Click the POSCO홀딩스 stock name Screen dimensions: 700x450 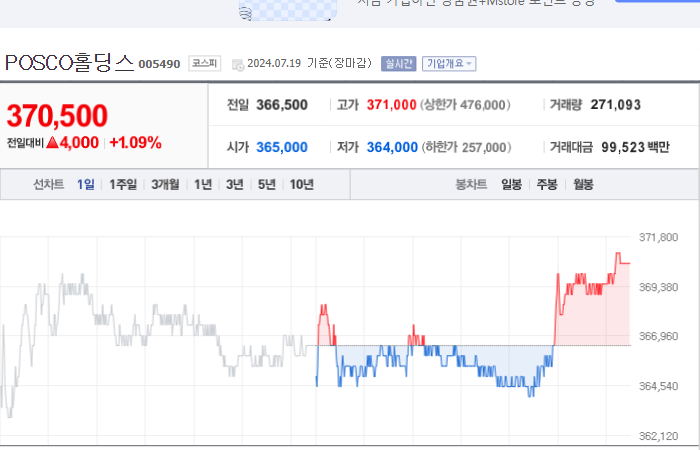pos(70,63)
